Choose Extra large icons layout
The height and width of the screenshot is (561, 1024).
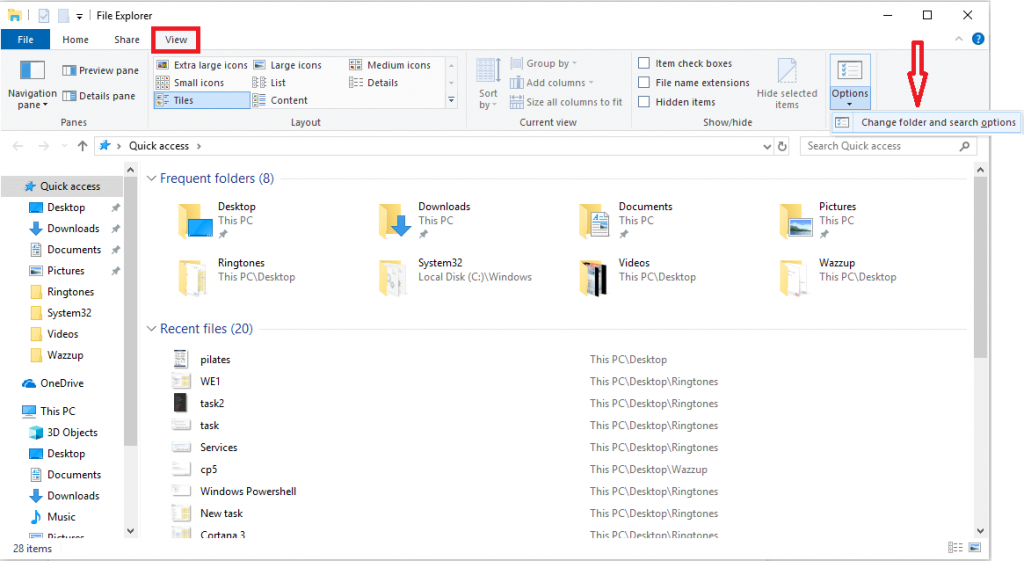click(202, 65)
